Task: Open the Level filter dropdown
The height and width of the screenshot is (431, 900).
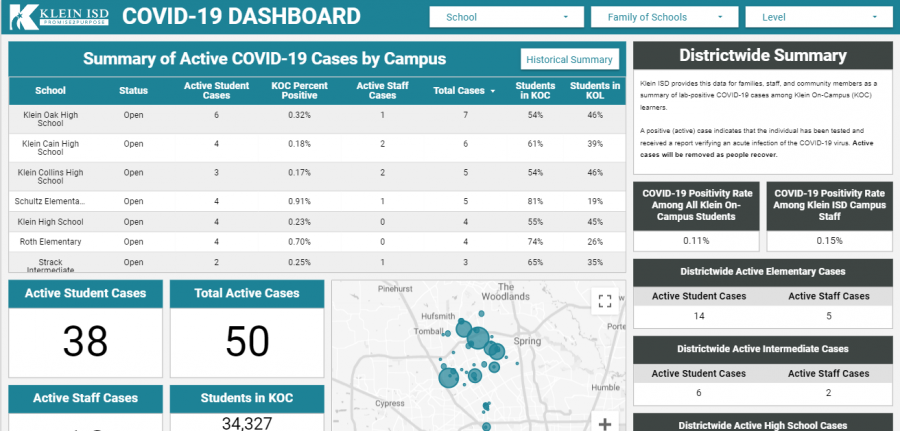Action: pos(820,17)
